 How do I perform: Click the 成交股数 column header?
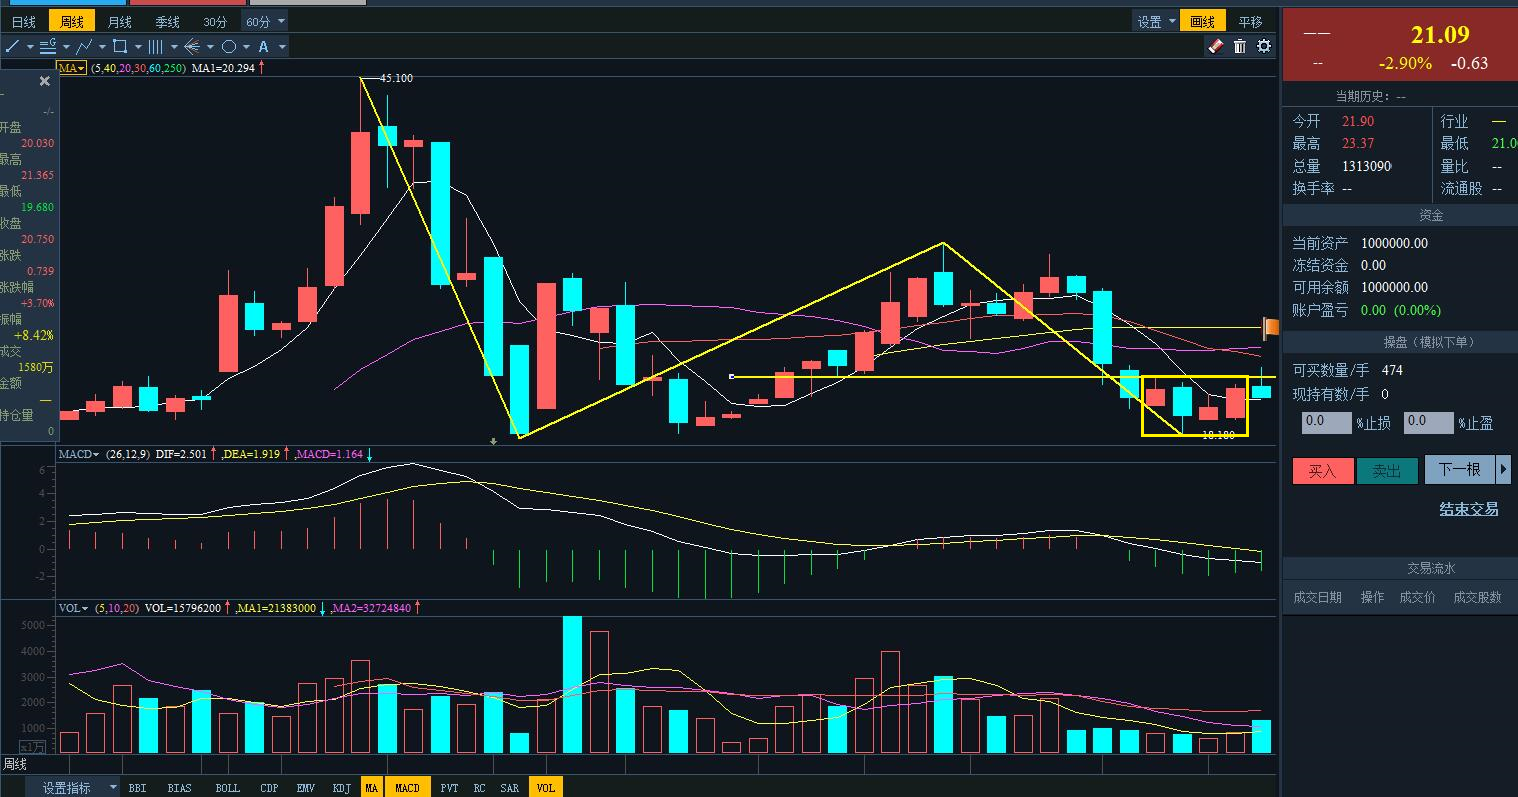point(1478,597)
